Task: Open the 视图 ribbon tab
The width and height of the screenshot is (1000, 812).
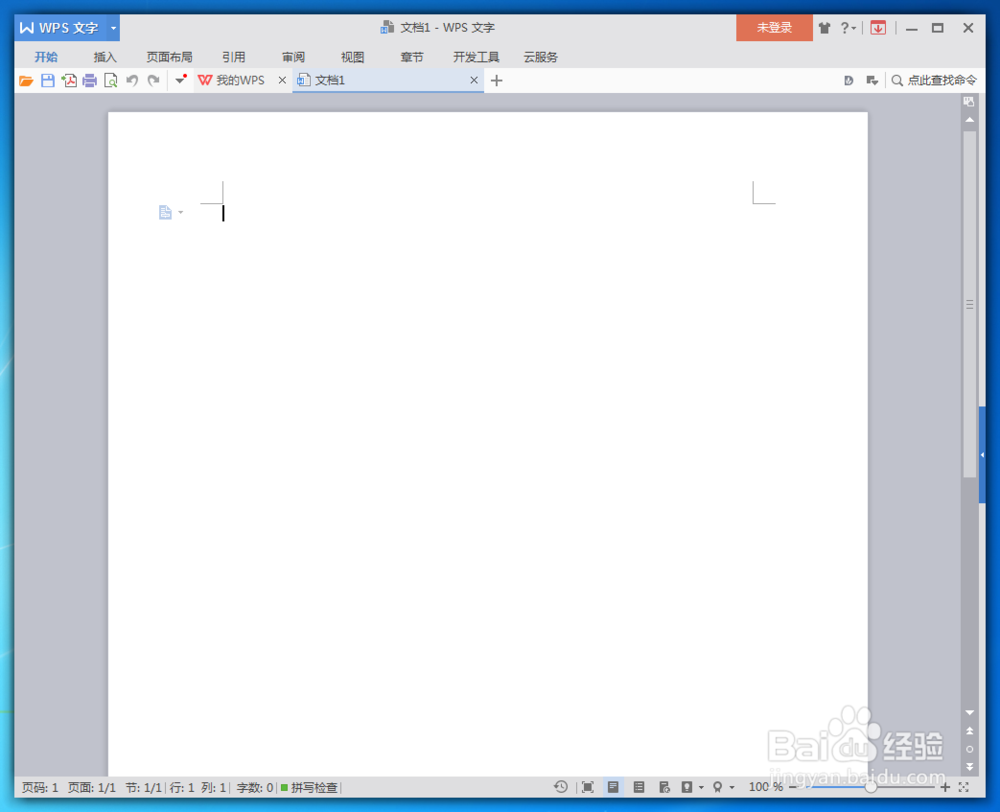Action: (x=353, y=57)
